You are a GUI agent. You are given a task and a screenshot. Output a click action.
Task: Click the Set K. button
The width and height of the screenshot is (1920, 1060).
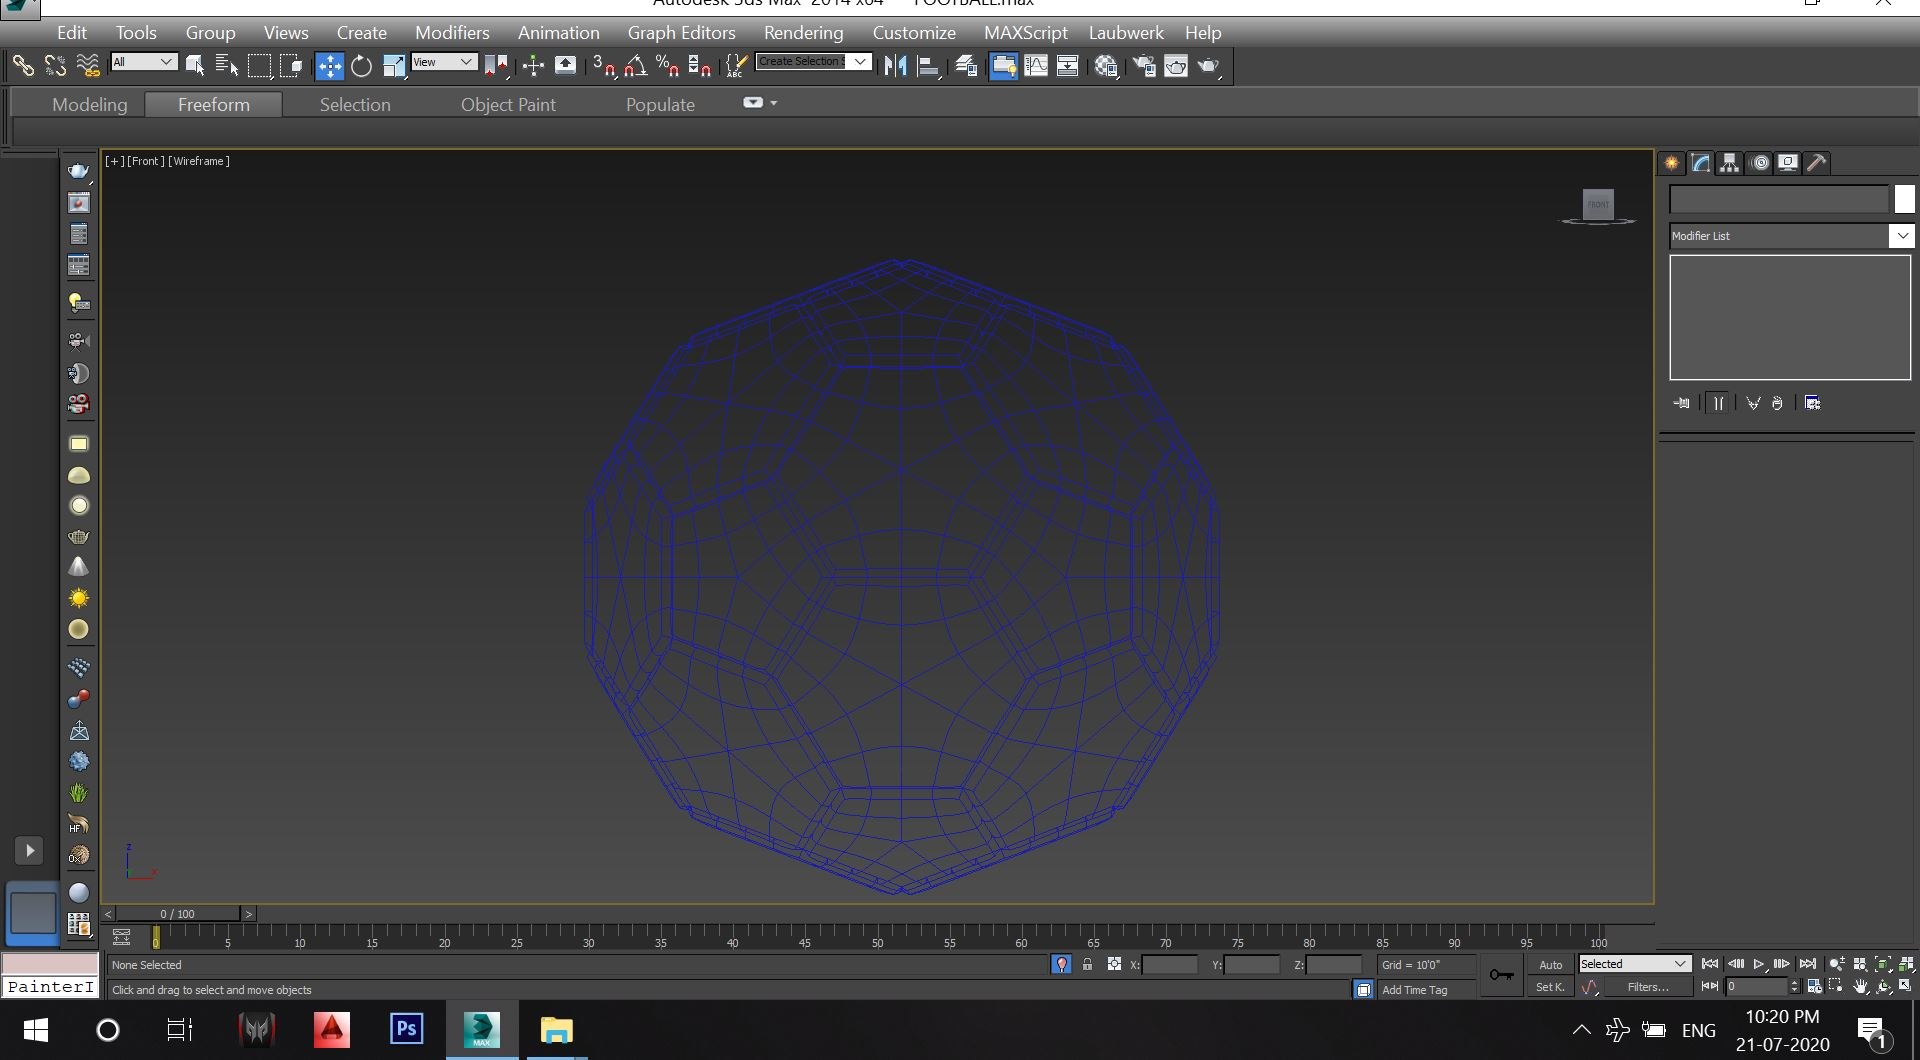coord(1550,987)
